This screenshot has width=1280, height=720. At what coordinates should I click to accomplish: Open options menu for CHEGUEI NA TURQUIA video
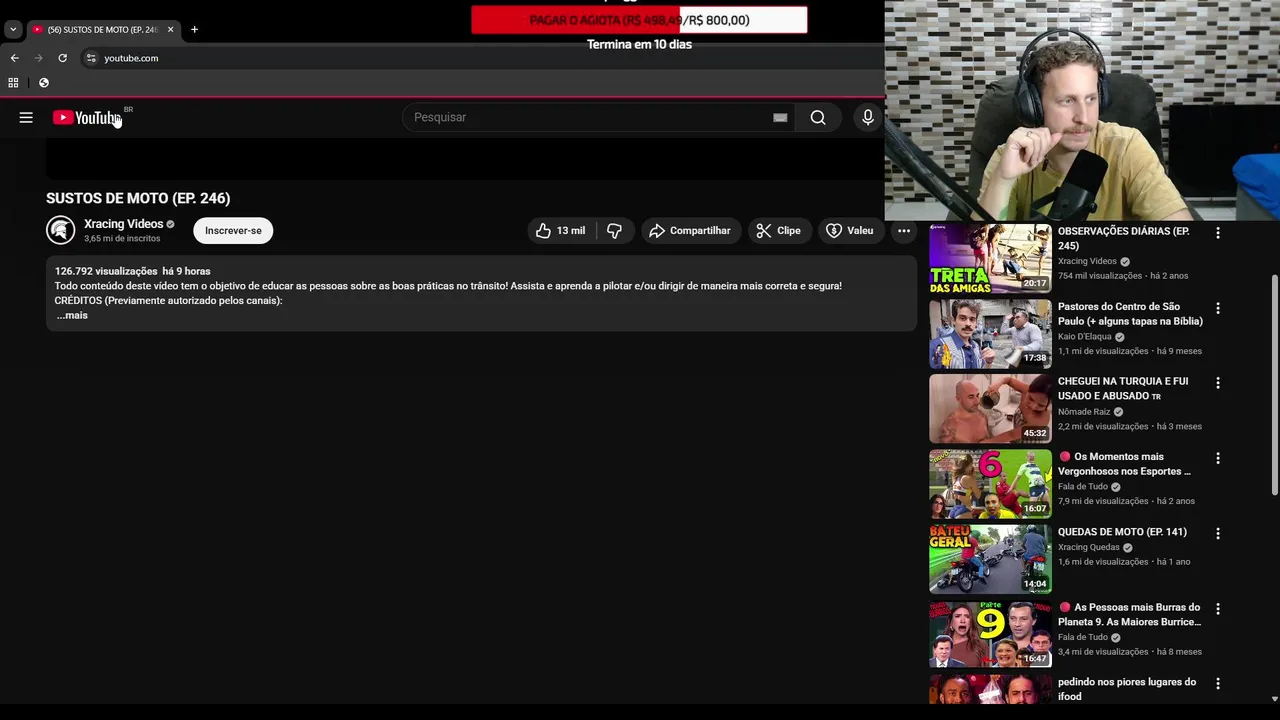pos(1217,383)
